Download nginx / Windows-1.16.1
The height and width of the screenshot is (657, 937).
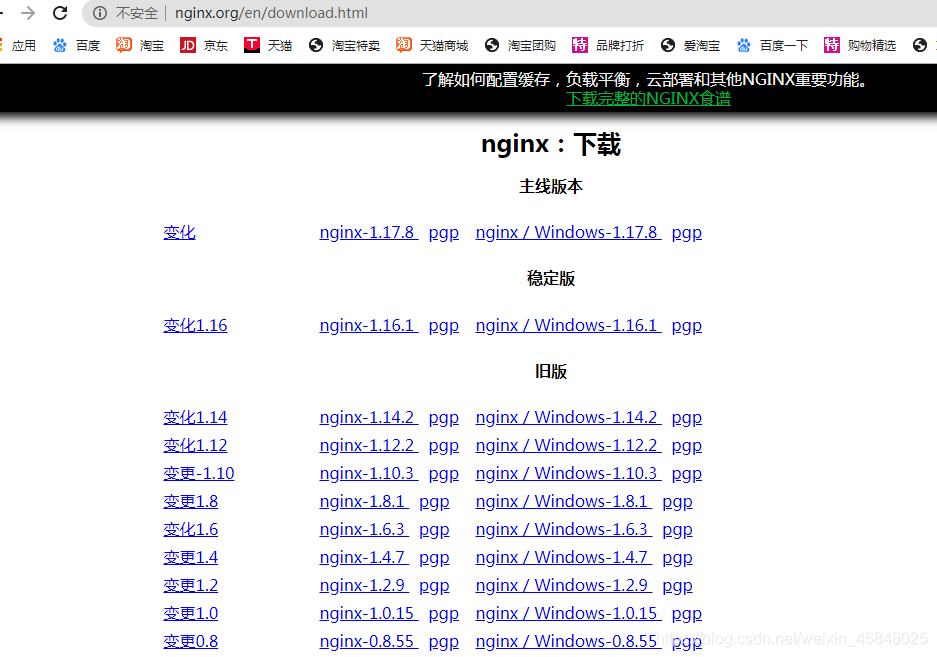pyautogui.click(x=568, y=326)
